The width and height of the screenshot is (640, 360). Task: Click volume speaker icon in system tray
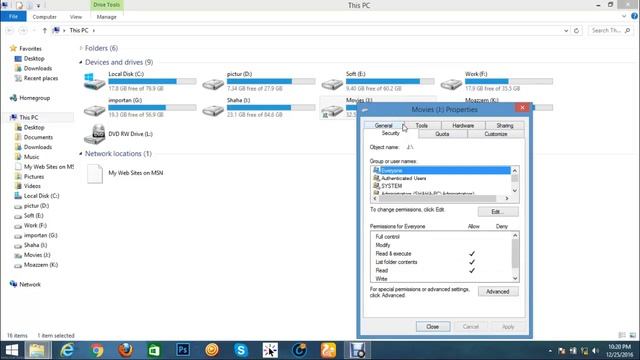596,351
